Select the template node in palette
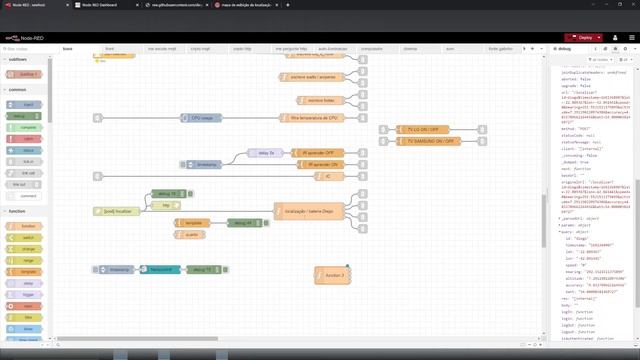 coord(24,272)
